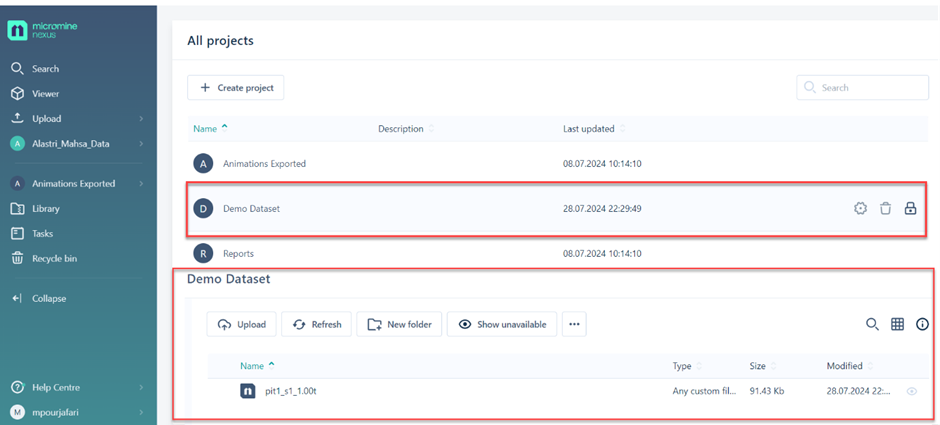Click the New folder button
Image resolution: width=940 pixels, height=425 pixels.
(399, 324)
